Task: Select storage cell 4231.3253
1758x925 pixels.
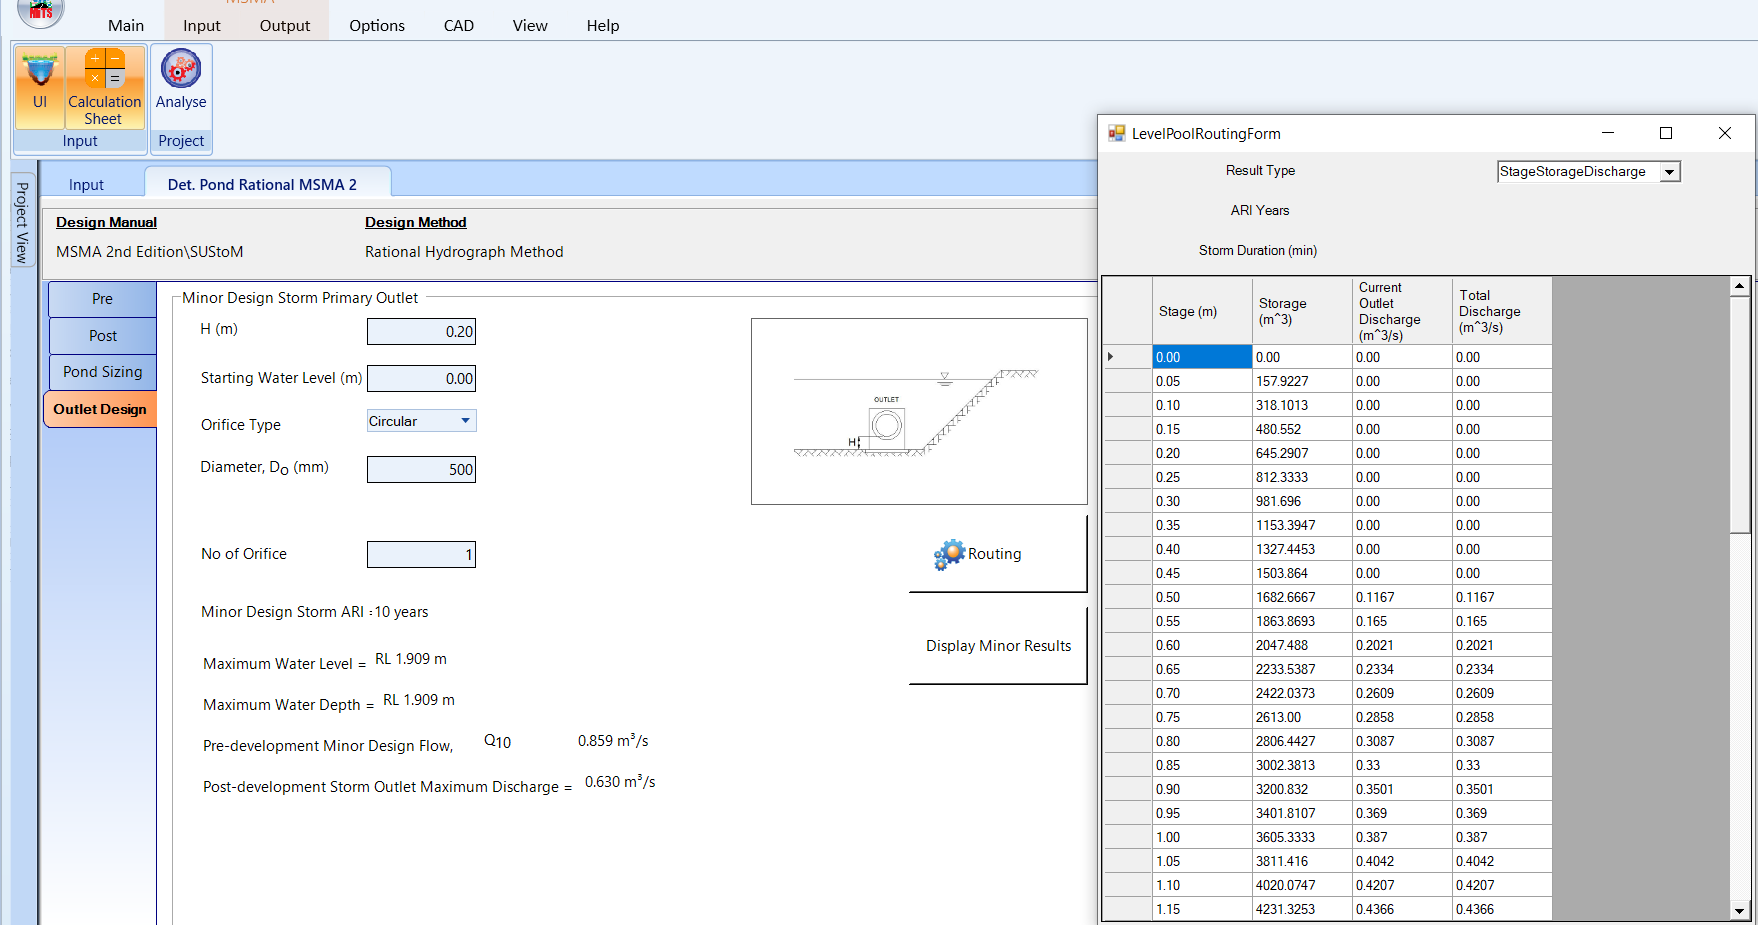Action: coord(1302,909)
